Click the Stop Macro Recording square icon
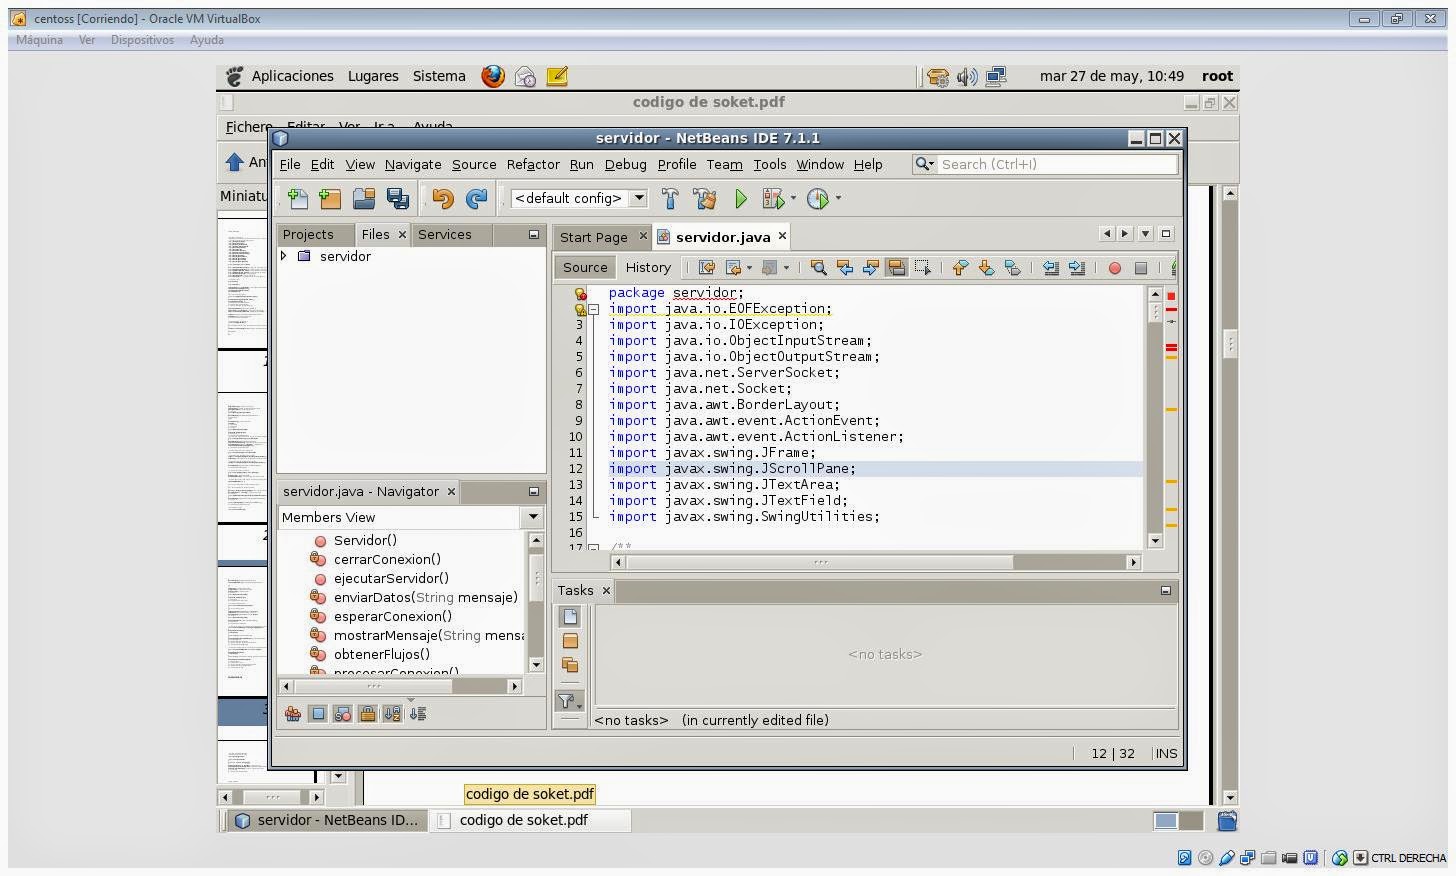1456x876 pixels. click(1140, 268)
